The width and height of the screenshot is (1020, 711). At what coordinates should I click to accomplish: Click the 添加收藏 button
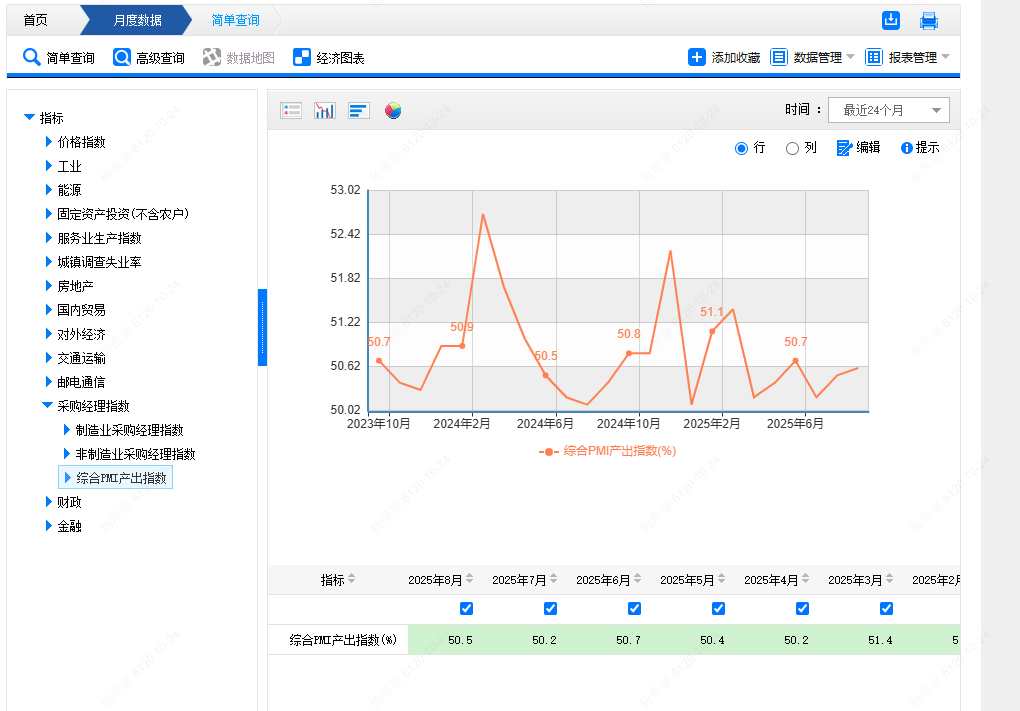click(724, 57)
